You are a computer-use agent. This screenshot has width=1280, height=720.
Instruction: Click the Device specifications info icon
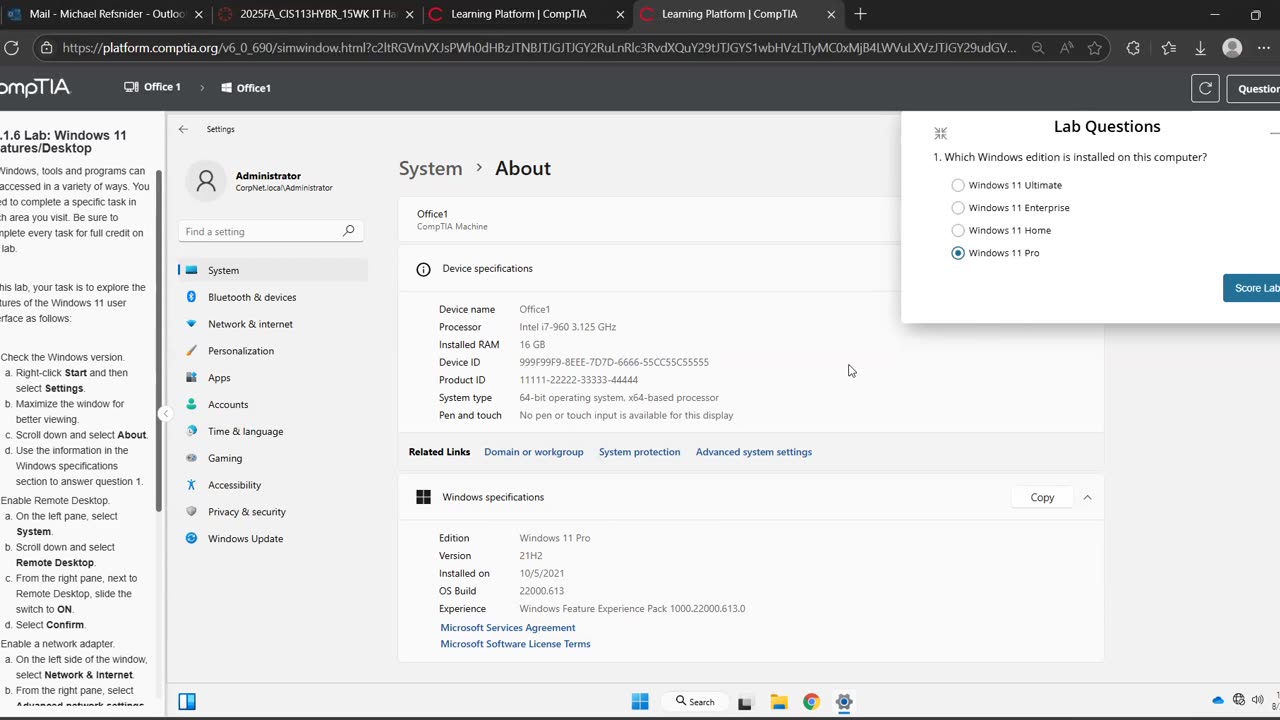pos(423,269)
